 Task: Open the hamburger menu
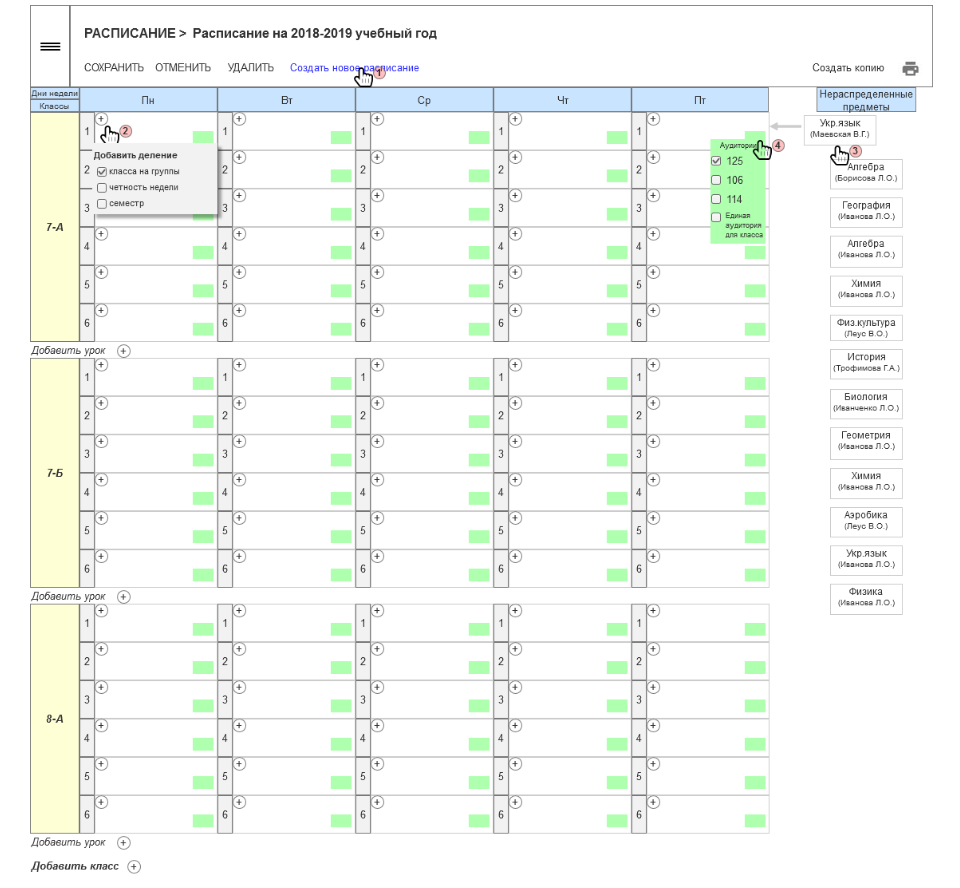pyautogui.click(x=50, y=47)
